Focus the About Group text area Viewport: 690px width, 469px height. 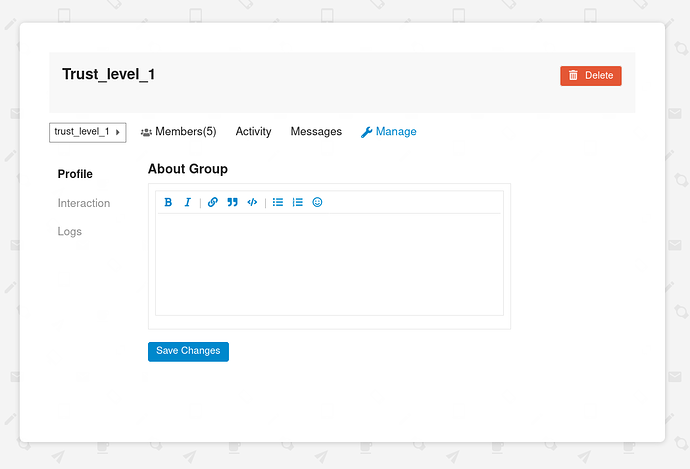click(329, 264)
